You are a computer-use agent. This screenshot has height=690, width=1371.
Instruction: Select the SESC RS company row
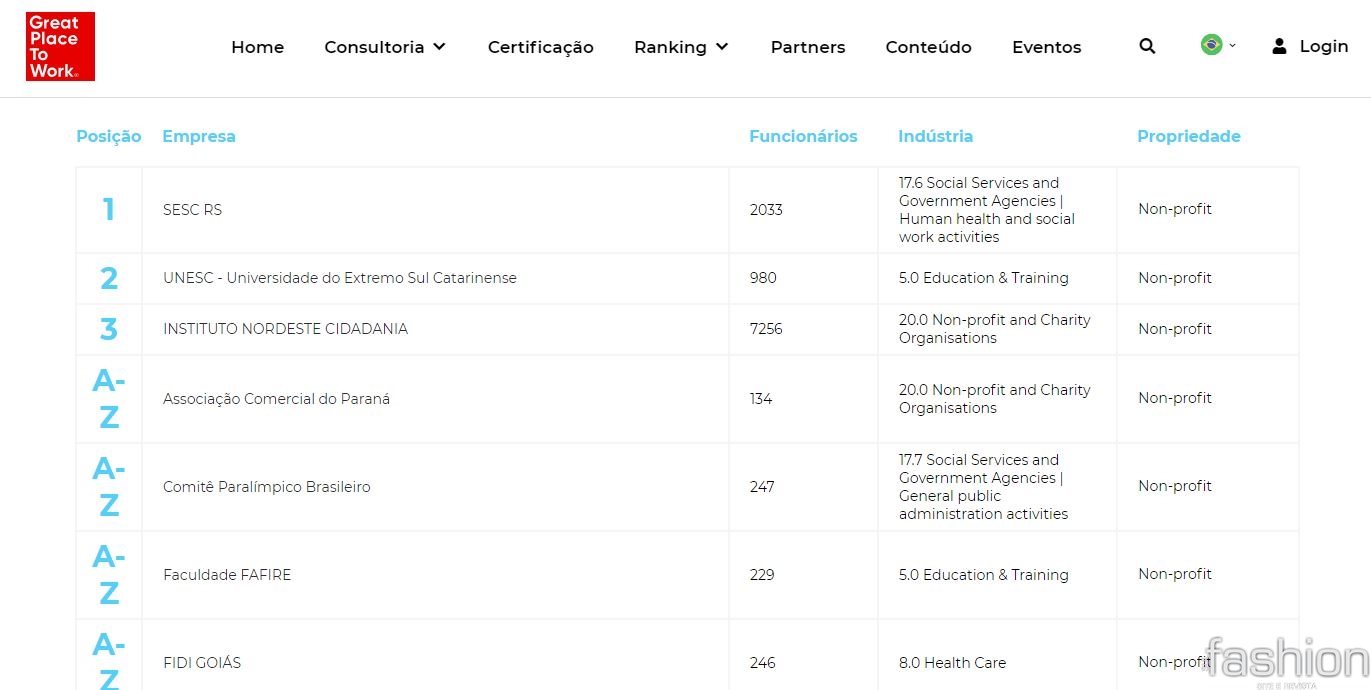[192, 210]
